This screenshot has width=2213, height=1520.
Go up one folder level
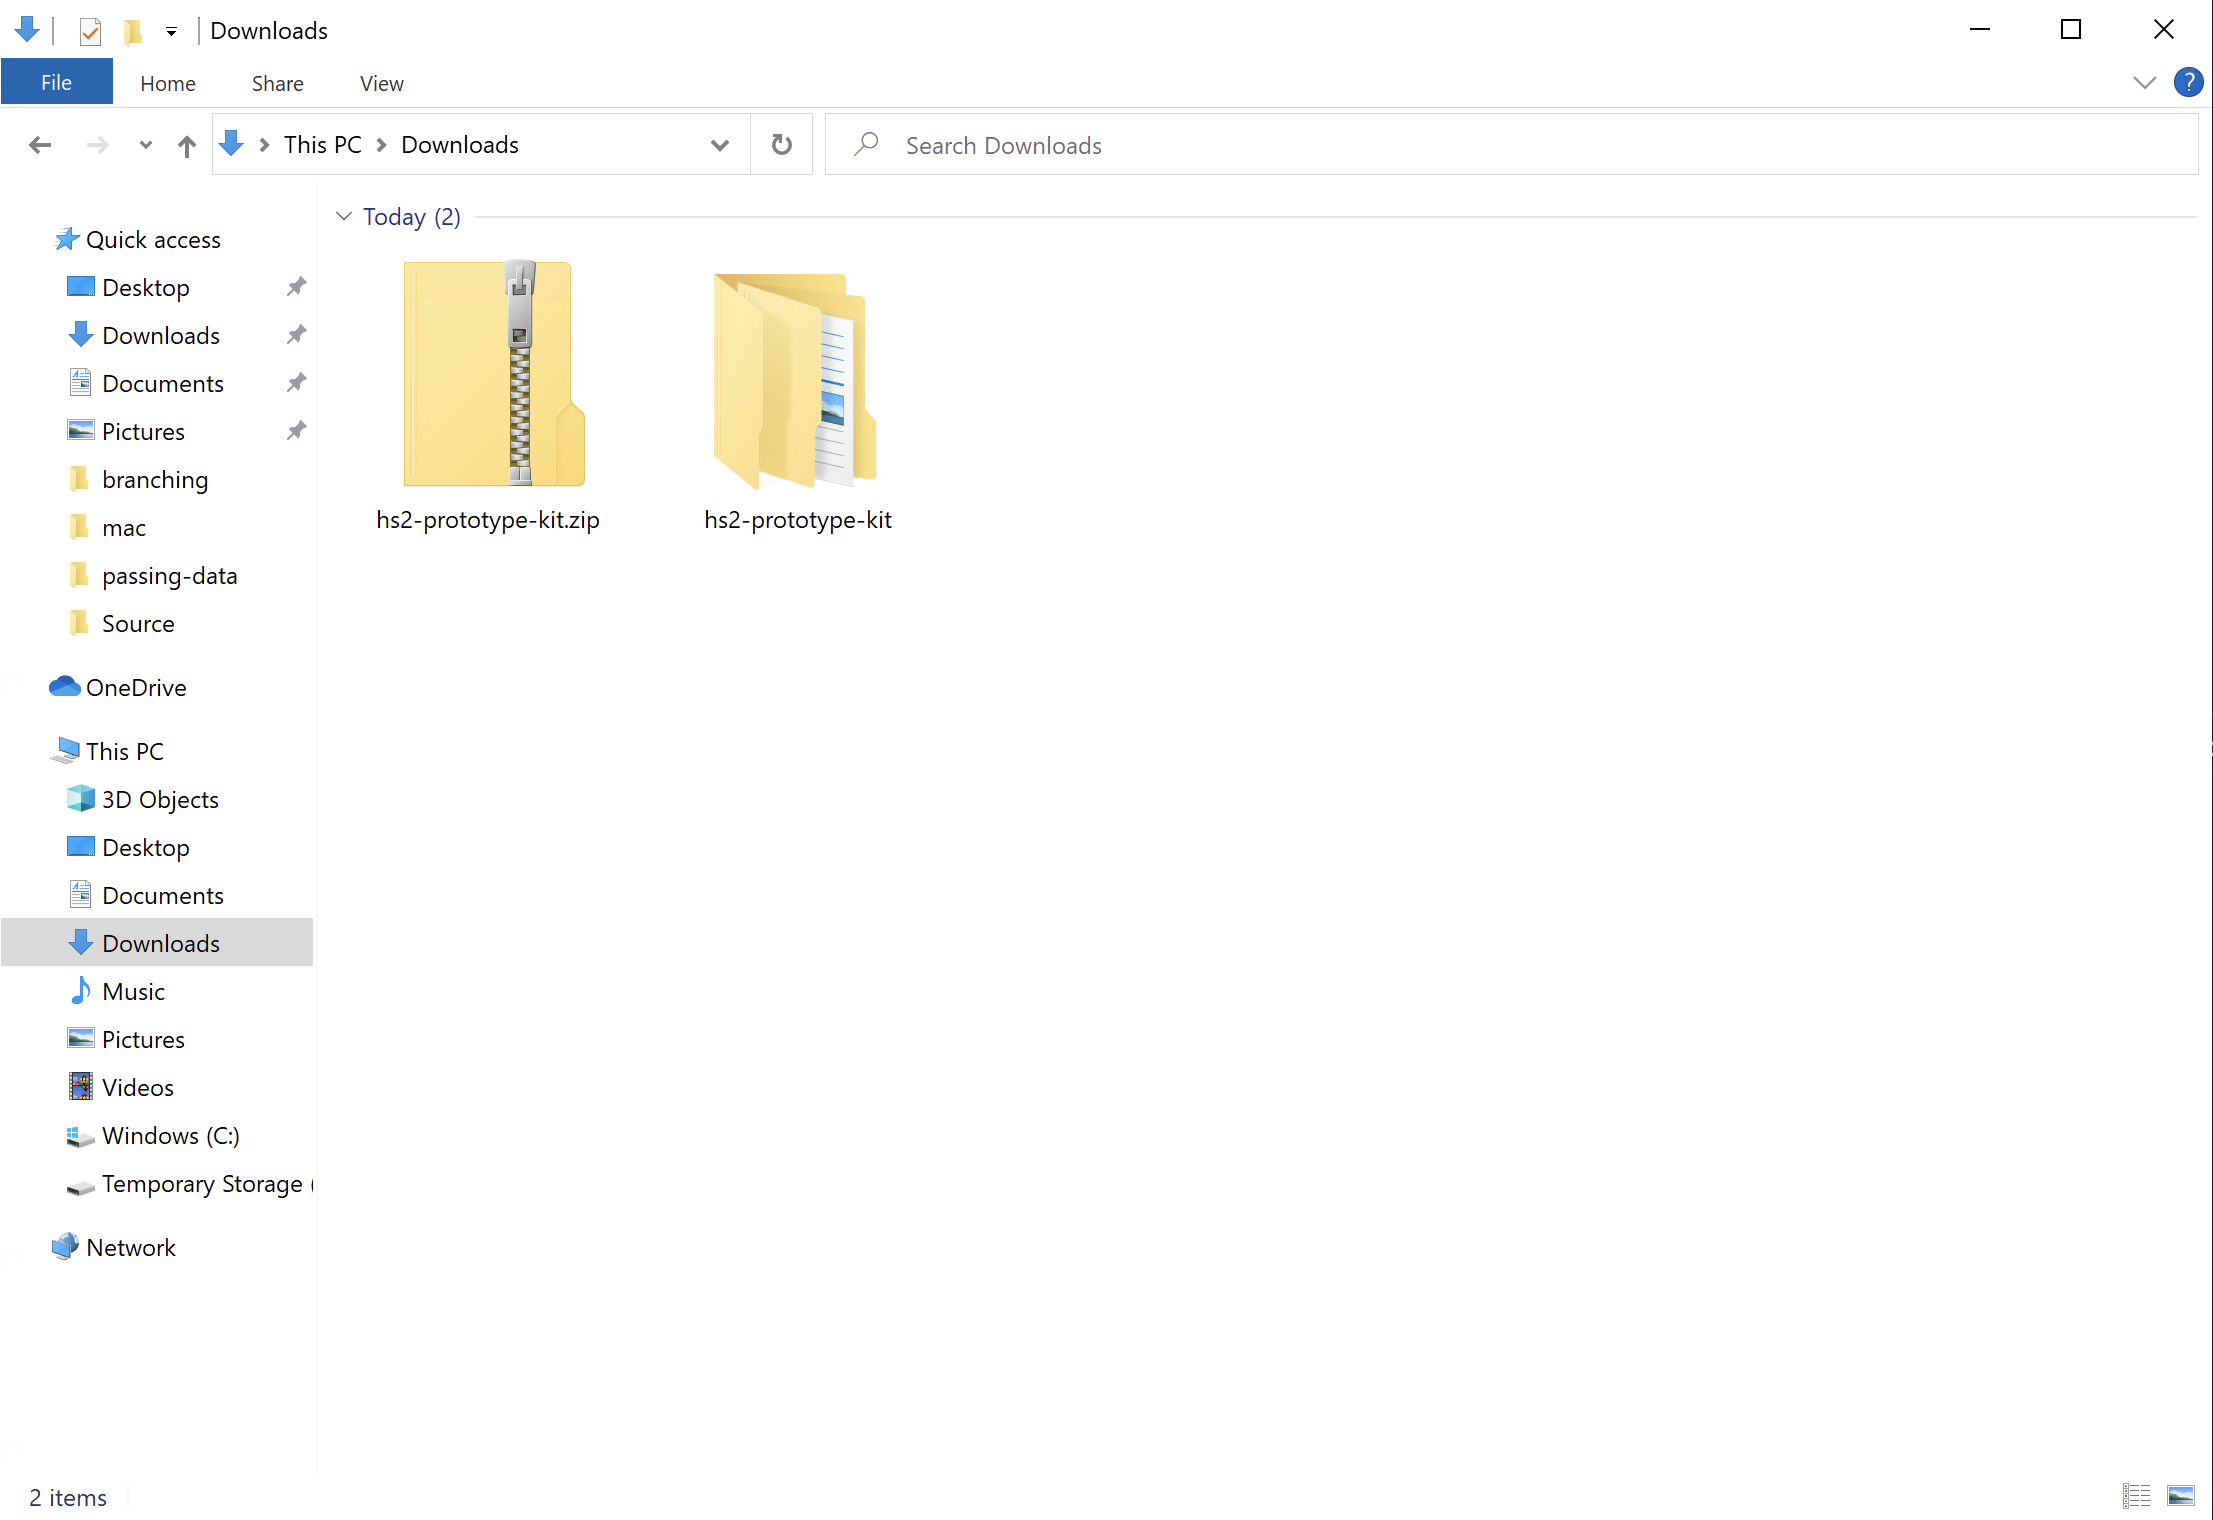point(186,144)
